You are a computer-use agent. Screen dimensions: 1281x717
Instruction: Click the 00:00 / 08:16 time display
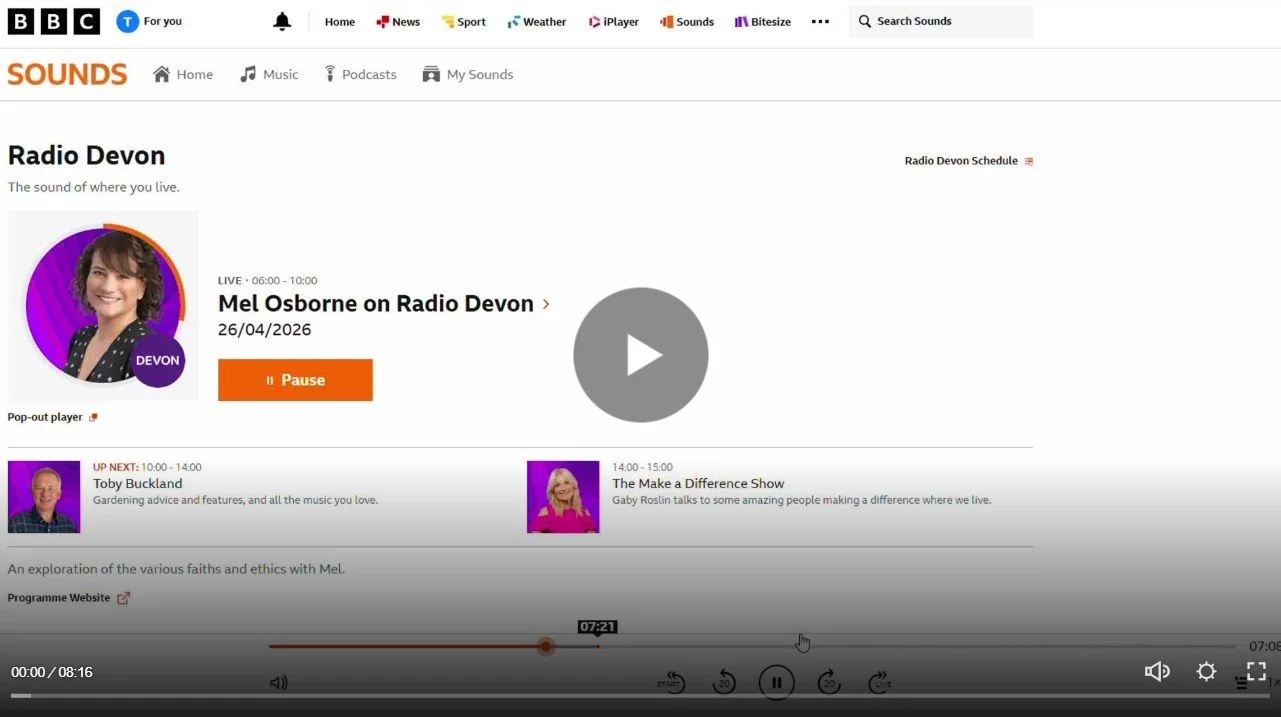click(x=52, y=672)
